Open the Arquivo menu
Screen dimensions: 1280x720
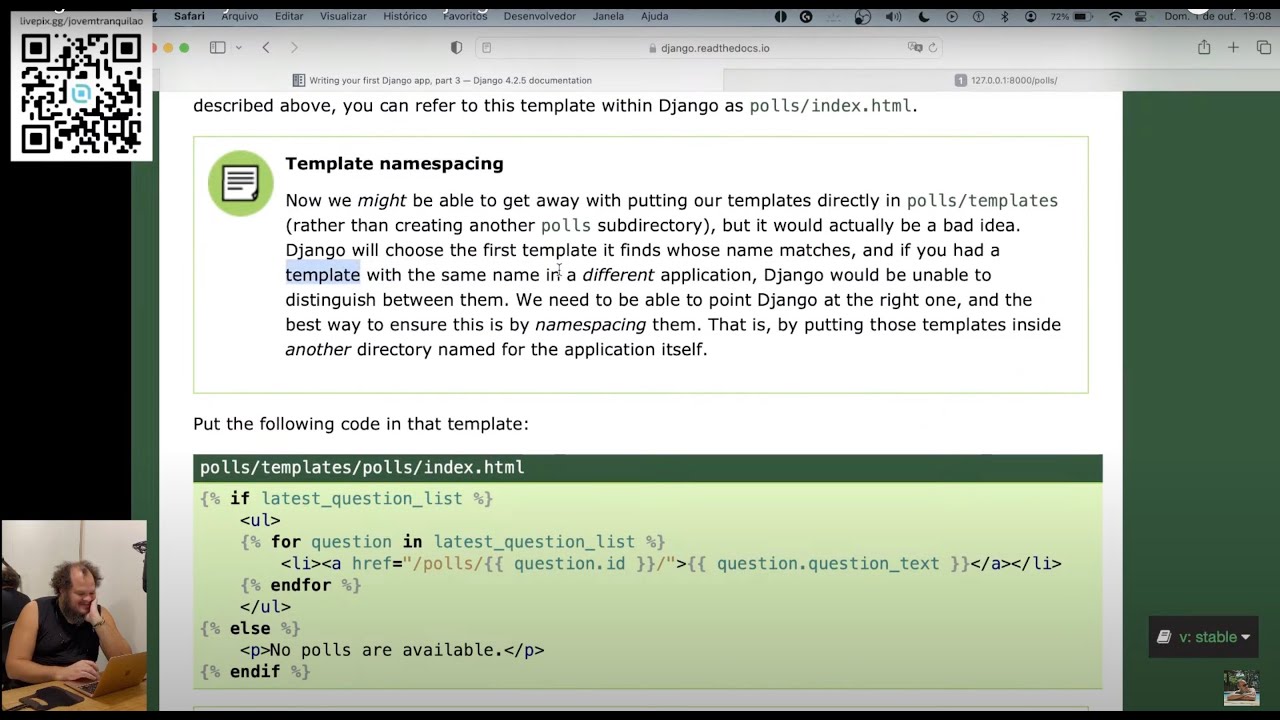point(239,16)
